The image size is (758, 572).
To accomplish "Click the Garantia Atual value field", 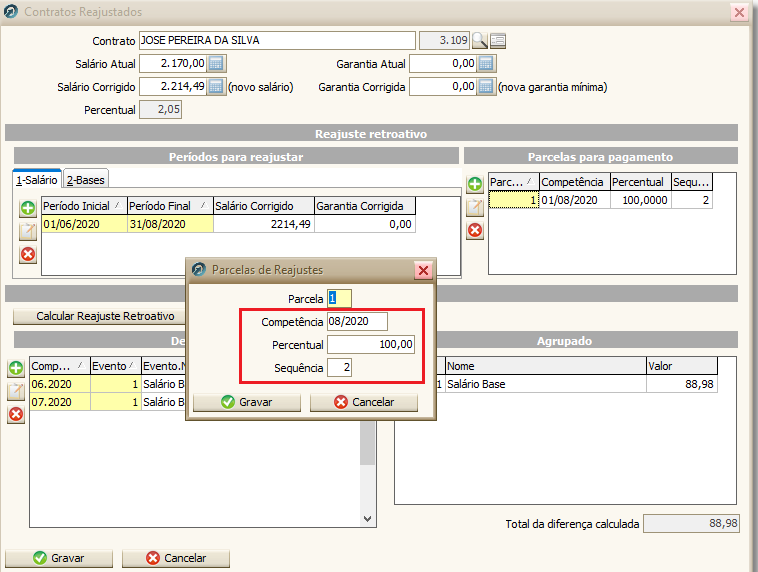I will (443, 63).
